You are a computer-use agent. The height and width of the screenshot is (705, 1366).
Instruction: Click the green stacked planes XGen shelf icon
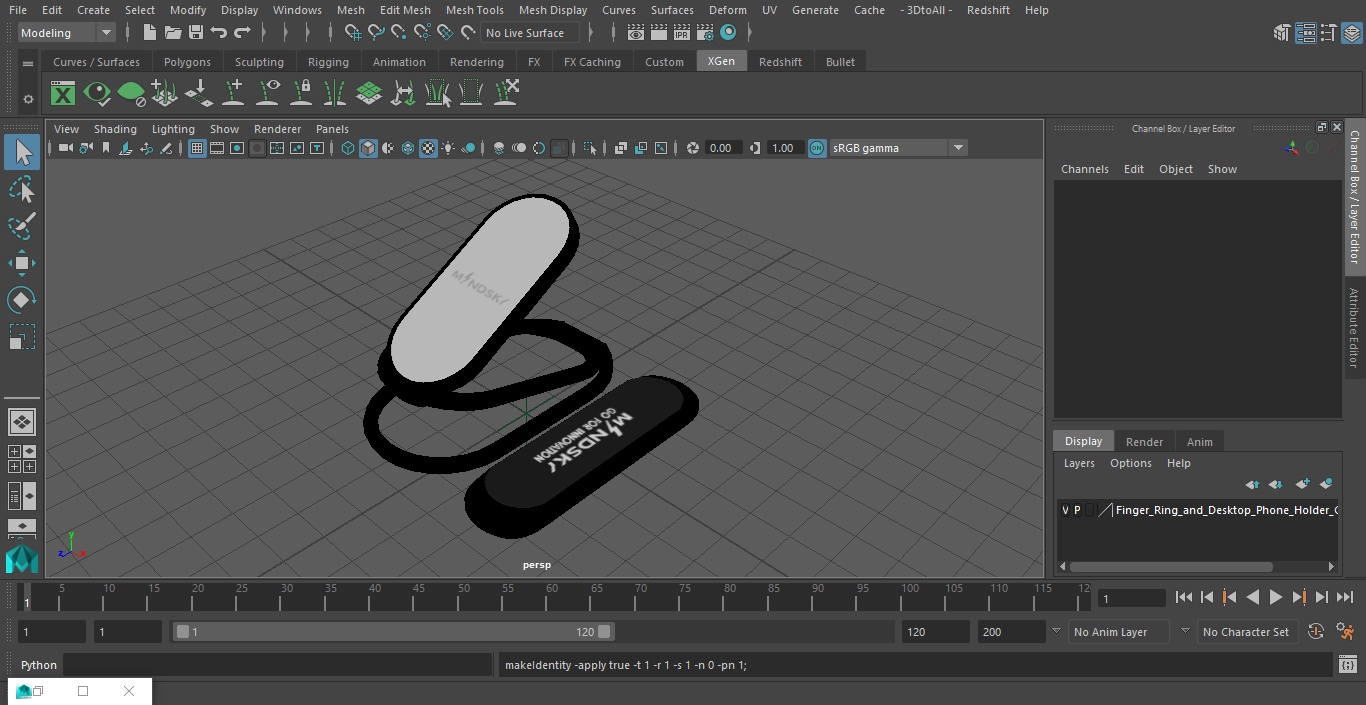369,94
